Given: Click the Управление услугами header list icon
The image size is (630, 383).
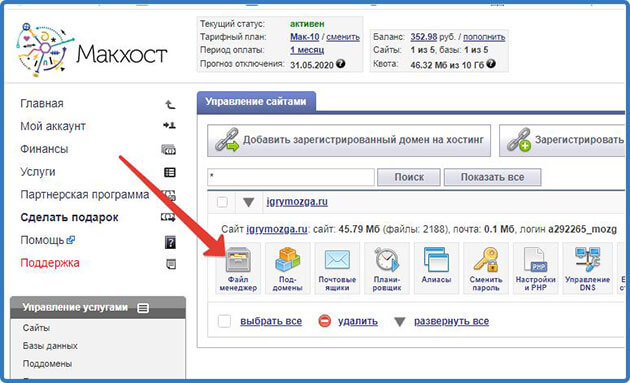Looking at the screenshot, I should click(x=143, y=308).
